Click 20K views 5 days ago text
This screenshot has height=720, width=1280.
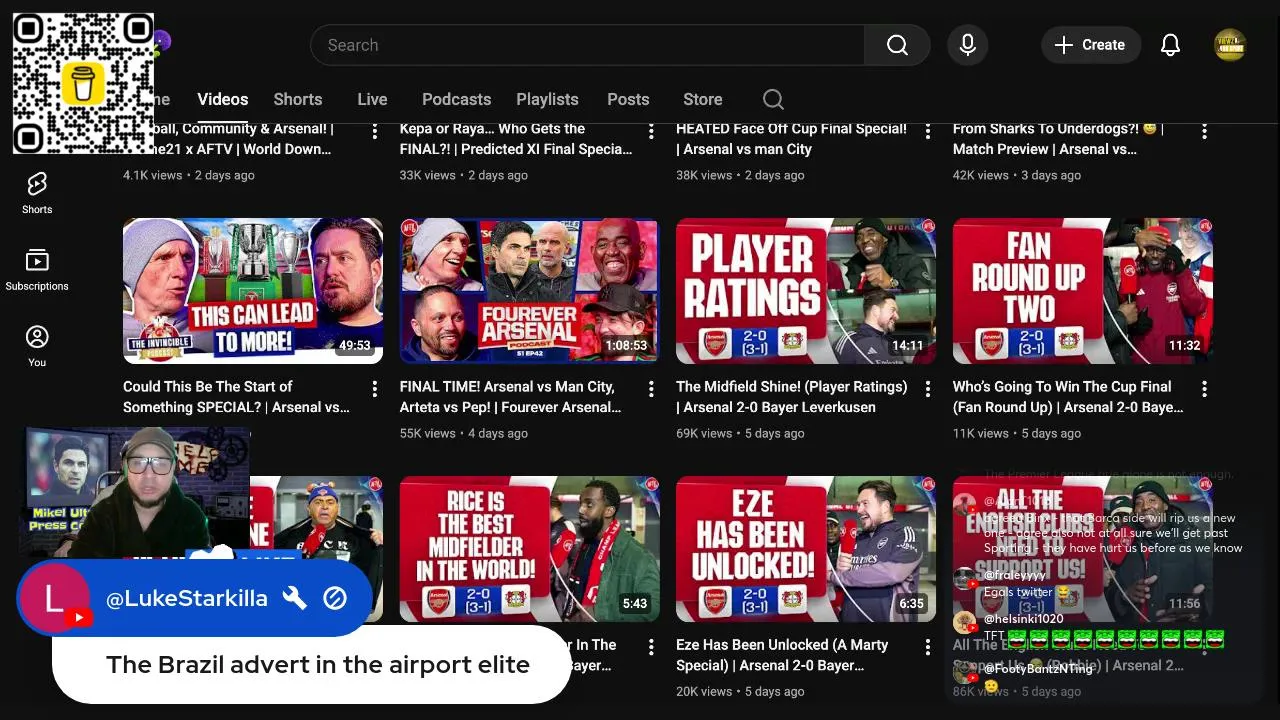(740, 691)
